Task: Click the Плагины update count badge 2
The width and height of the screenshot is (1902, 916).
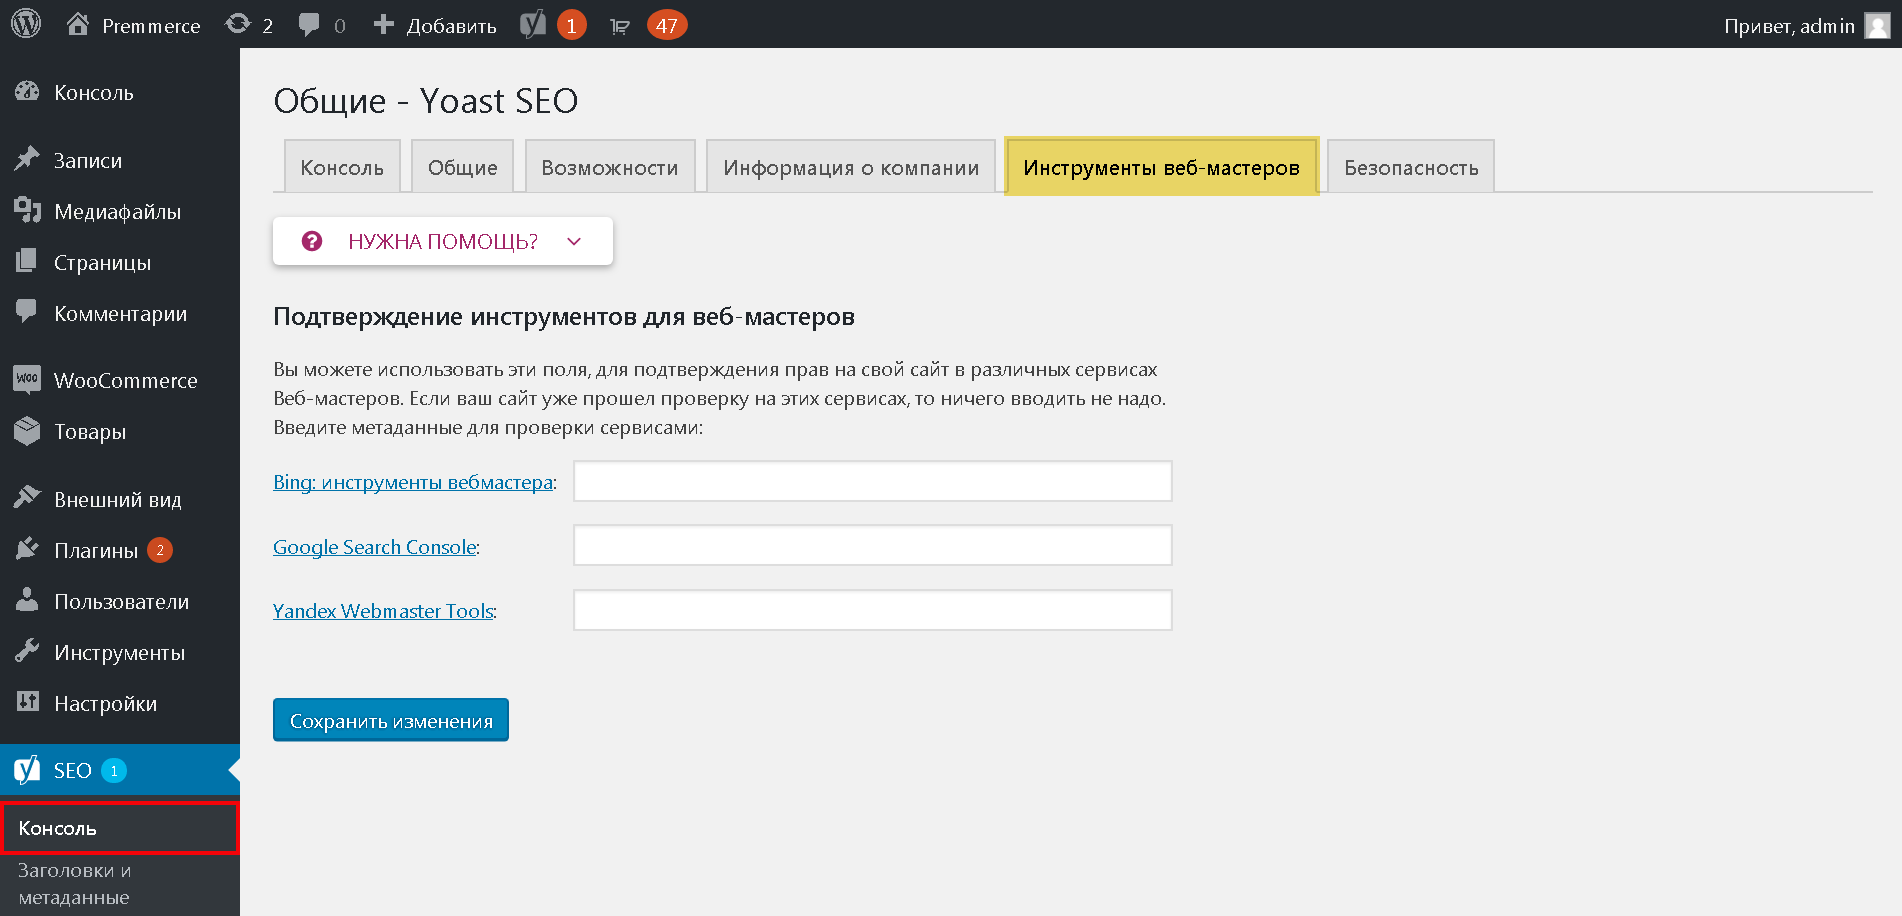Action: click(x=160, y=550)
